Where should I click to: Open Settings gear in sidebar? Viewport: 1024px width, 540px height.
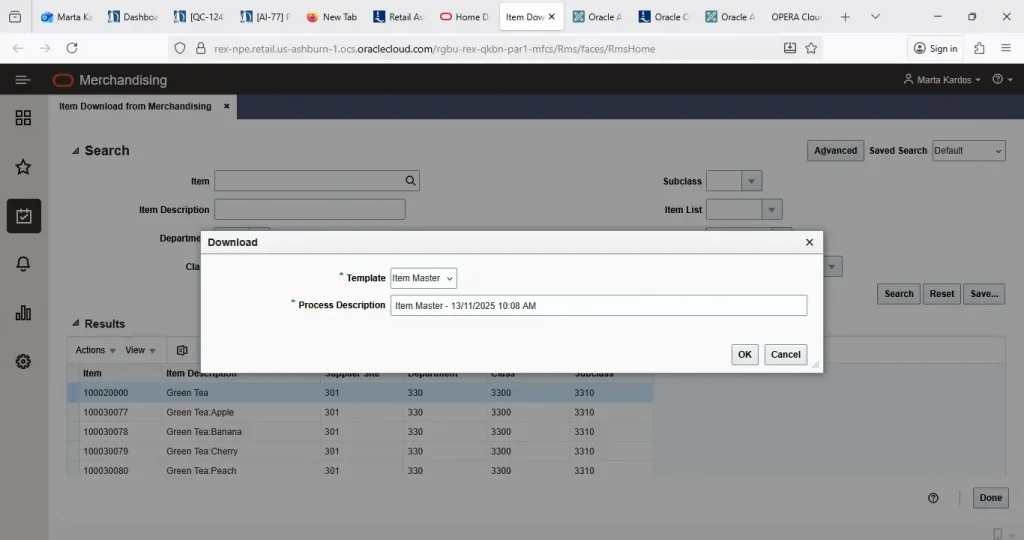tap(24, 361)
